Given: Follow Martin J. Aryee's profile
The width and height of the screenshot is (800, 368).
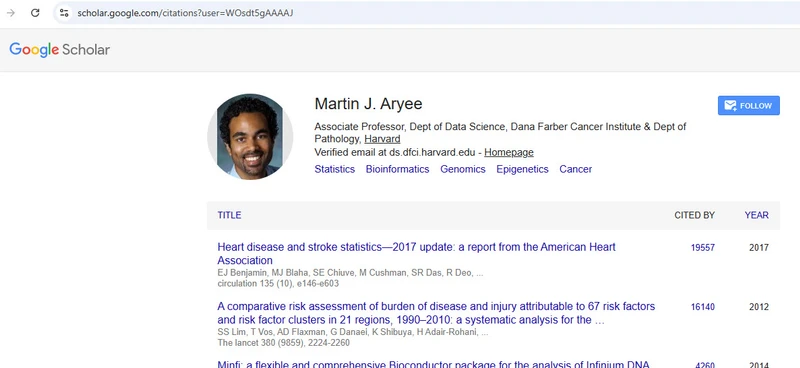Looking at the screenshot, I should point(748,106).
